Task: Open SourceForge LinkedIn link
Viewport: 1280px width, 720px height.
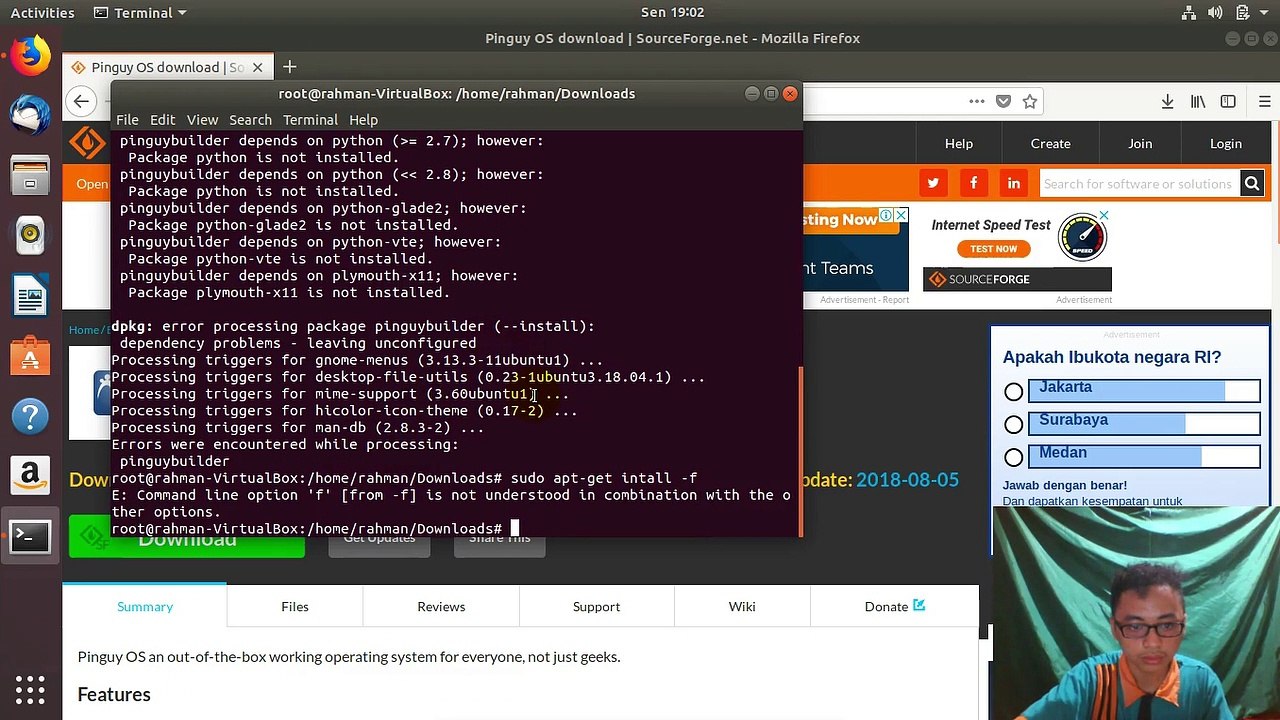Action: click(1014, 183)
